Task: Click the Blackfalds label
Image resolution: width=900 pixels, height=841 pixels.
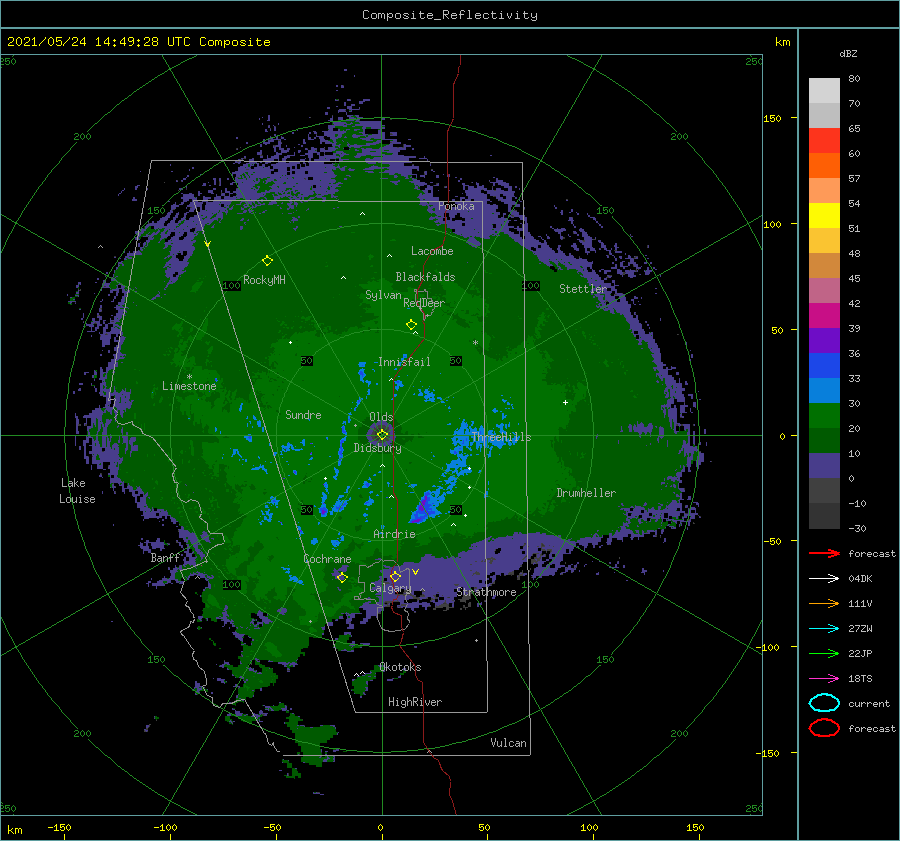Action: (425, 277)
